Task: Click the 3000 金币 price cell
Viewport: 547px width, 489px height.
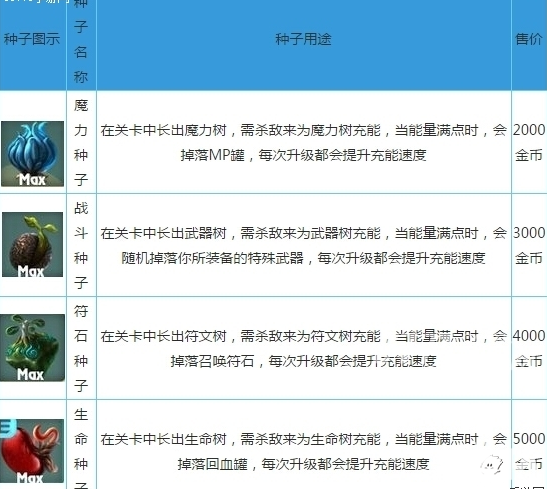Action: 529,246
